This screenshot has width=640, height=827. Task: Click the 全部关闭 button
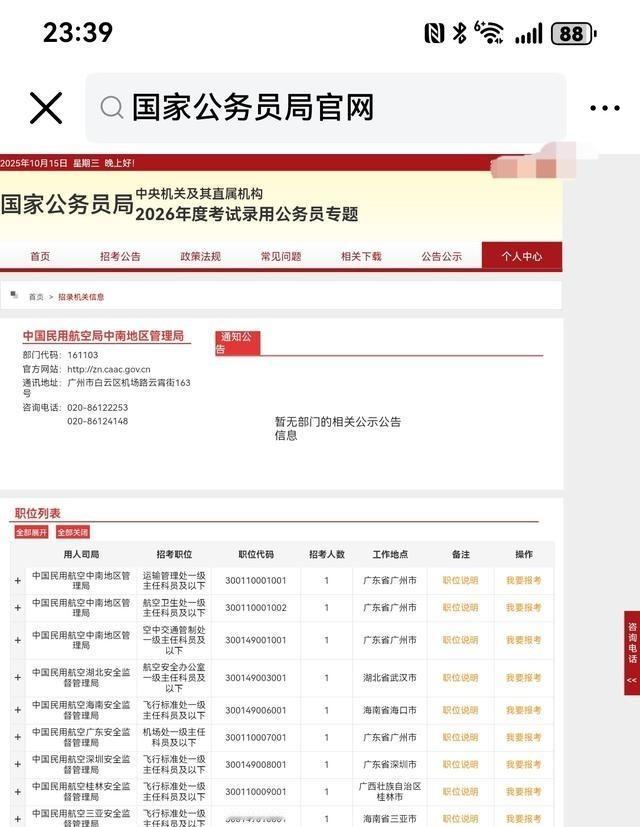(73, 532)
